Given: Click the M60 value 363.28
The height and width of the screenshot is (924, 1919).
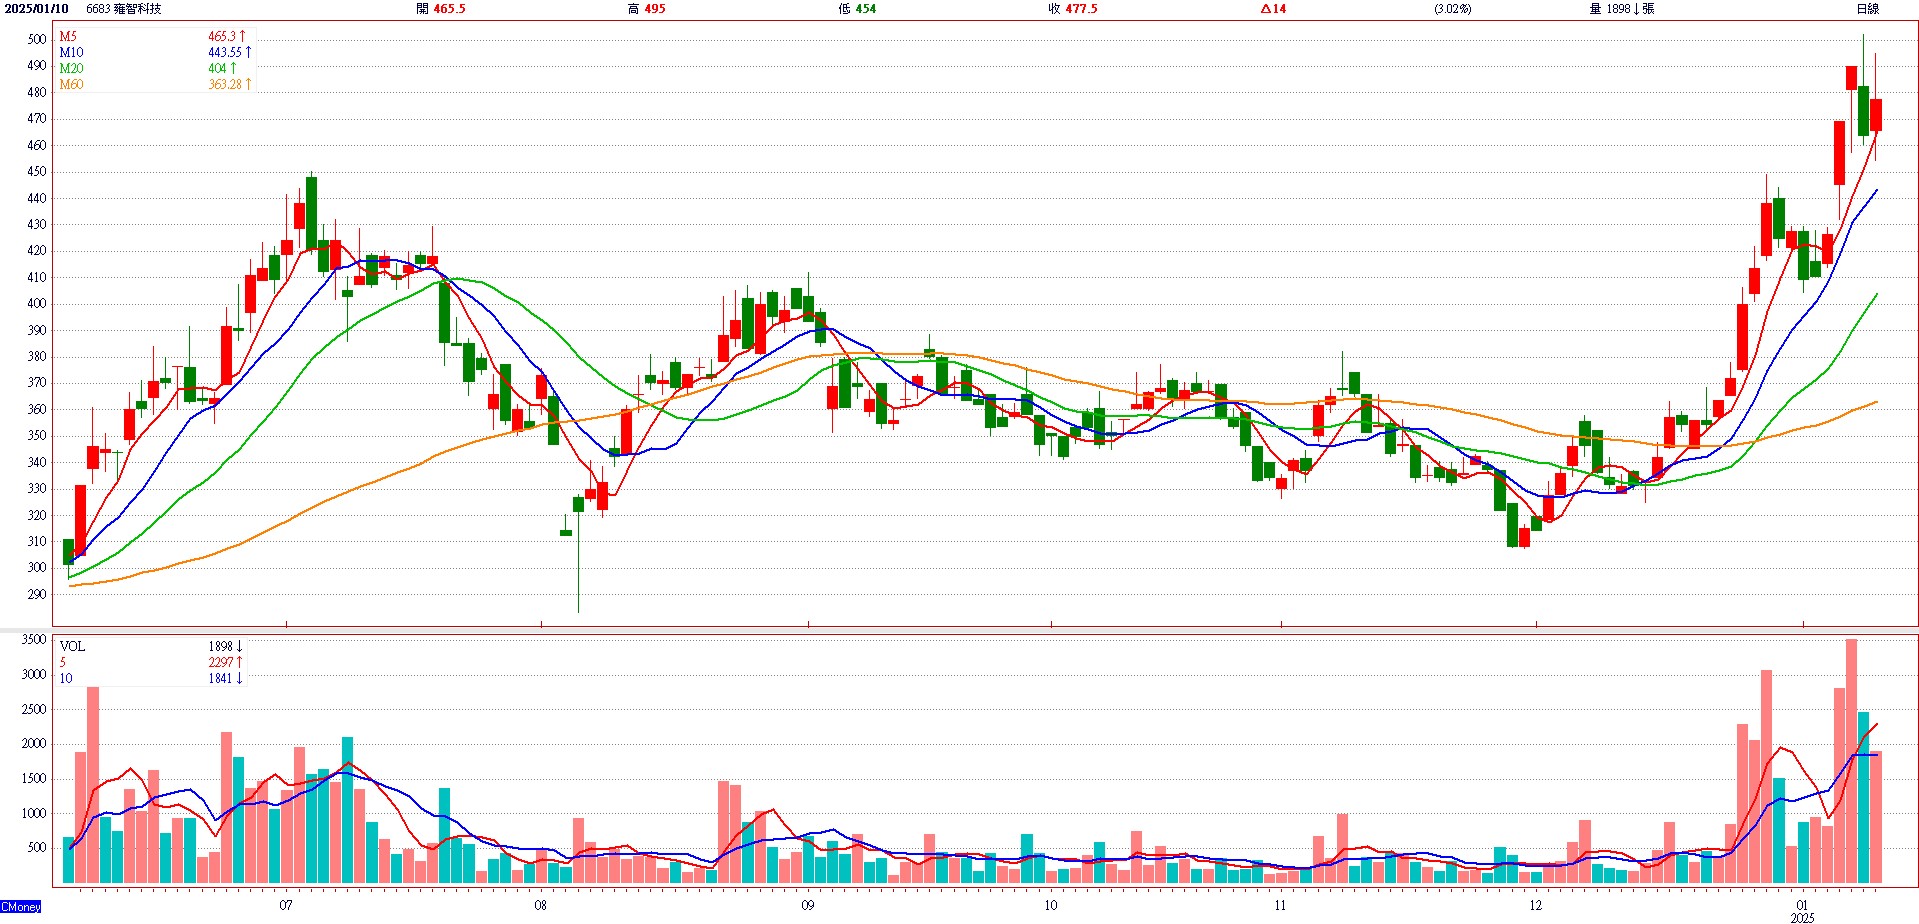Looking at the screenshot, I should 230,84.
